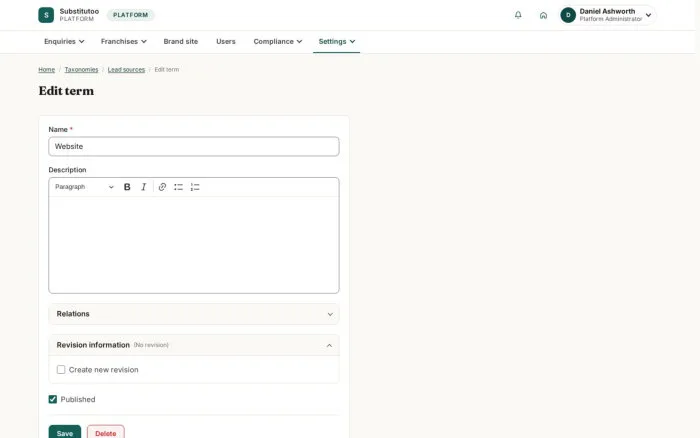
Task: Open the Settings menu
Action: tap(337, 42)
